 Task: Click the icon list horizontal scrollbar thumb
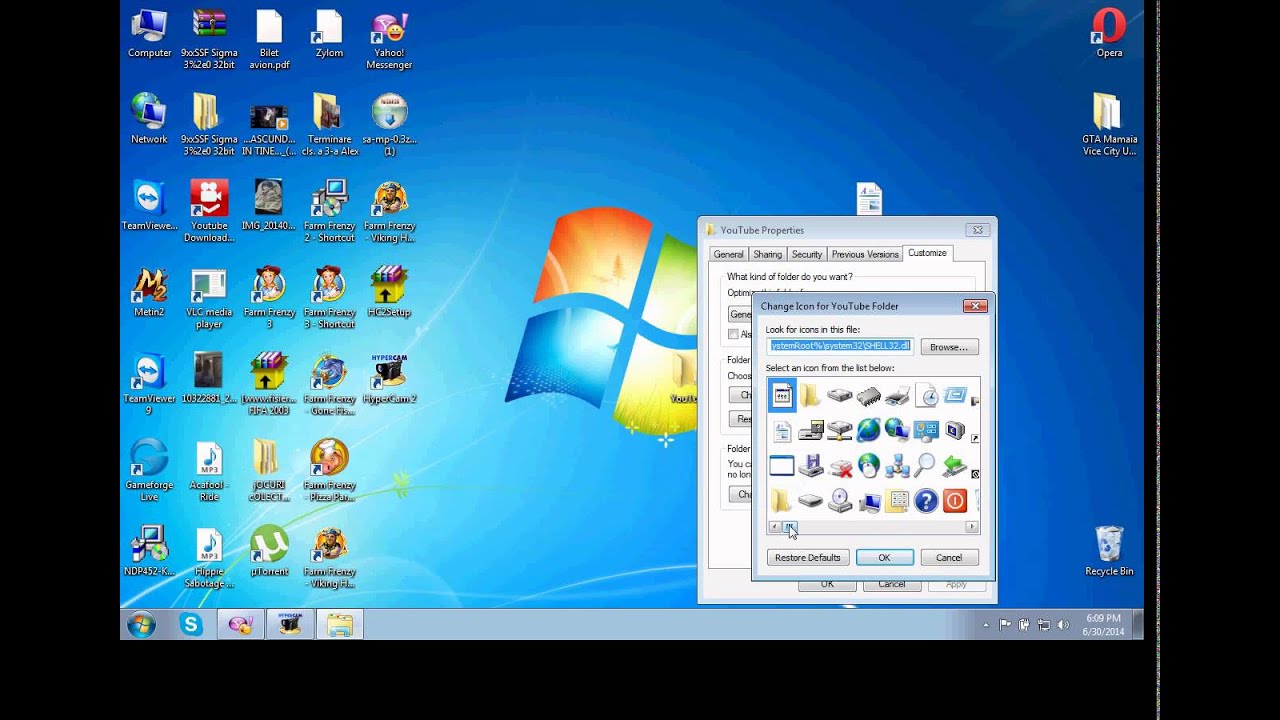click(x=789, y=527)
